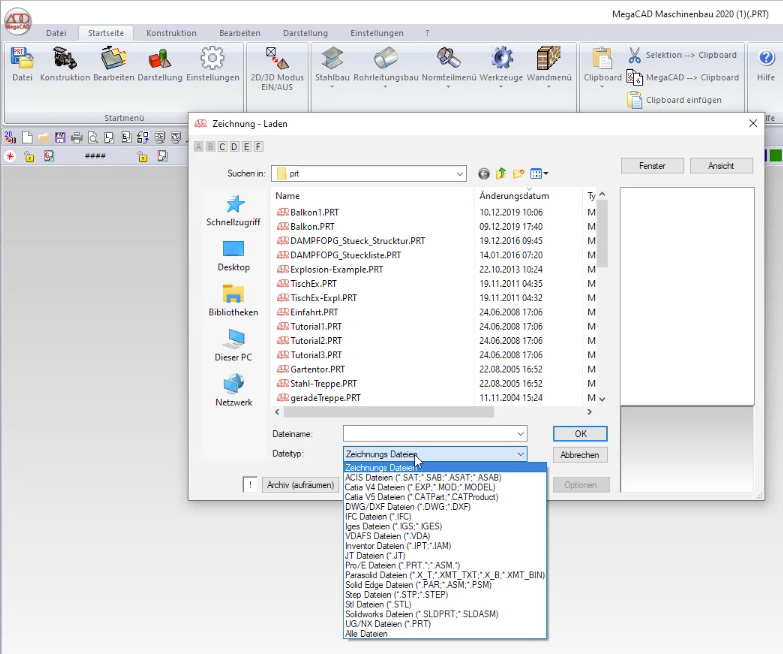Switch to the Konstruktion ribbon tab
The height and width of the screenshot is (654, 783).
click(171, 33)
